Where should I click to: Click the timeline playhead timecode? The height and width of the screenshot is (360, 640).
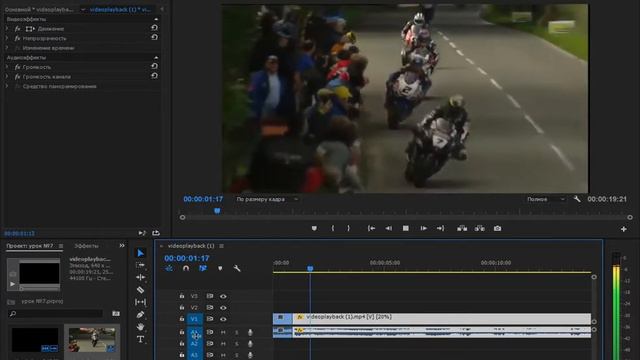(x=187, y=258)
